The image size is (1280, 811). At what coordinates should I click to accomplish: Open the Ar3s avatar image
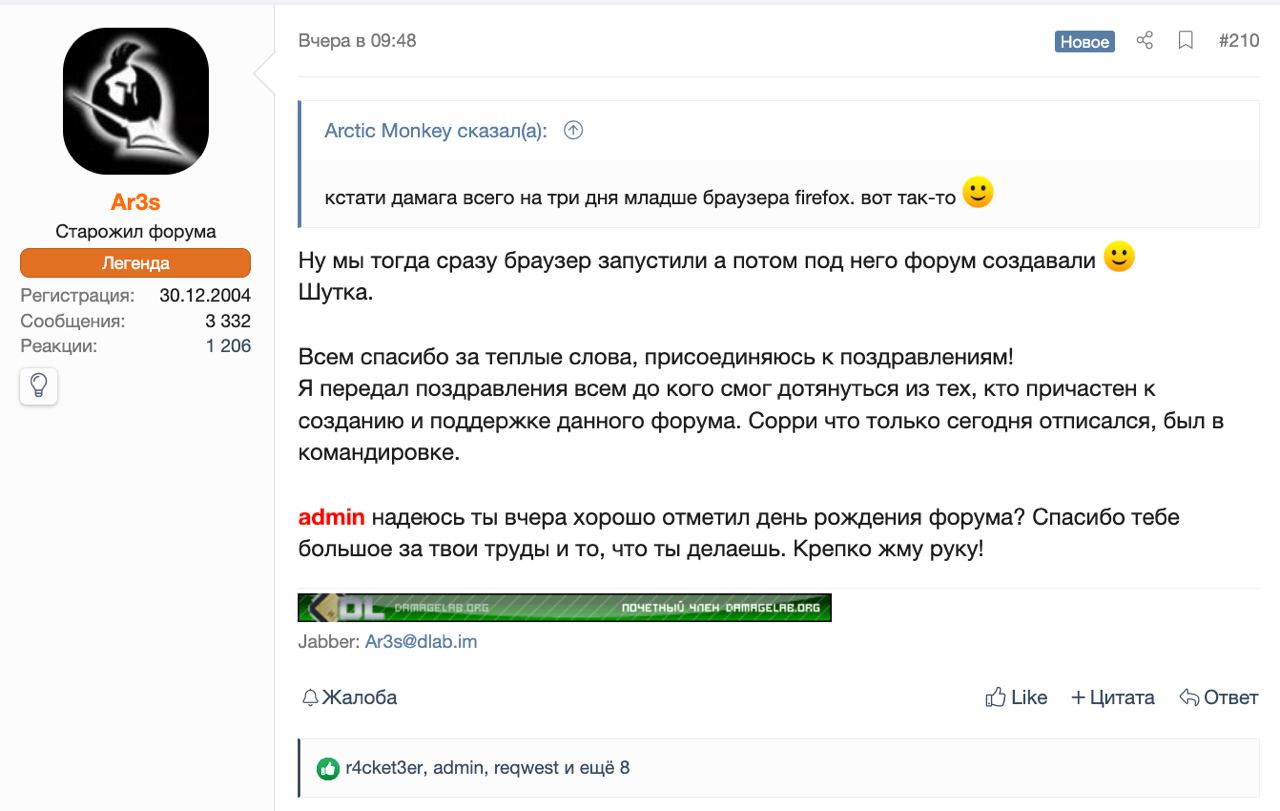click(136, 101)
